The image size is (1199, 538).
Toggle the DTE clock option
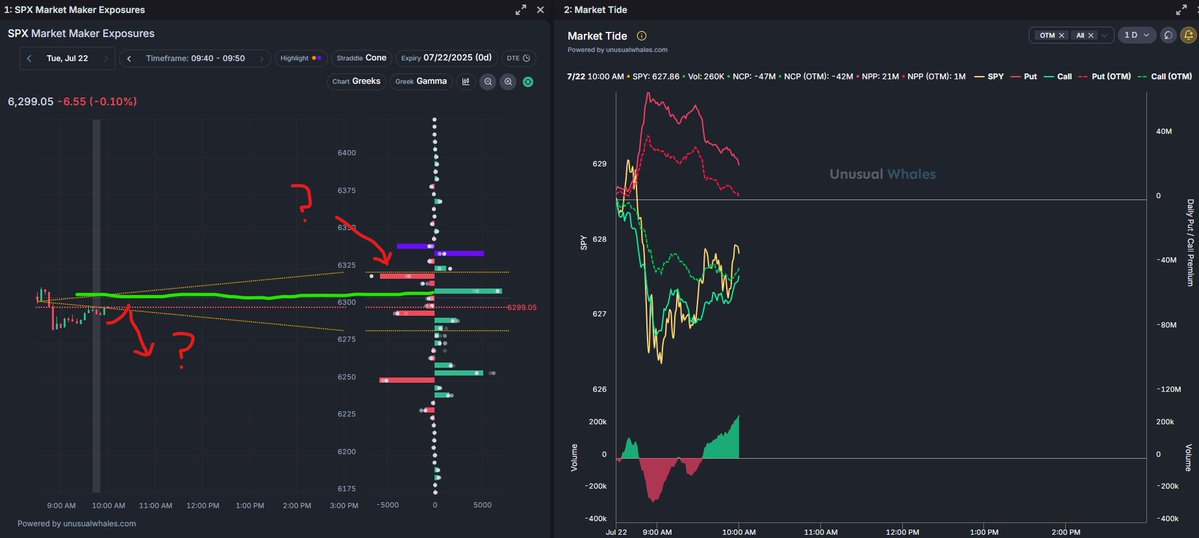pos(518,59)
